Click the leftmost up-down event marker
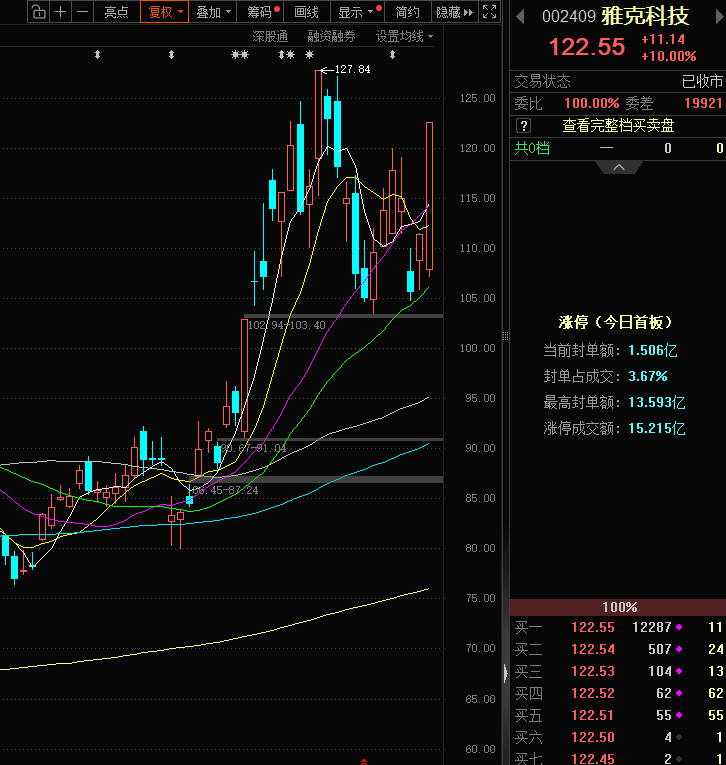The height and width of the screenshot is (765, 726). 98,55
